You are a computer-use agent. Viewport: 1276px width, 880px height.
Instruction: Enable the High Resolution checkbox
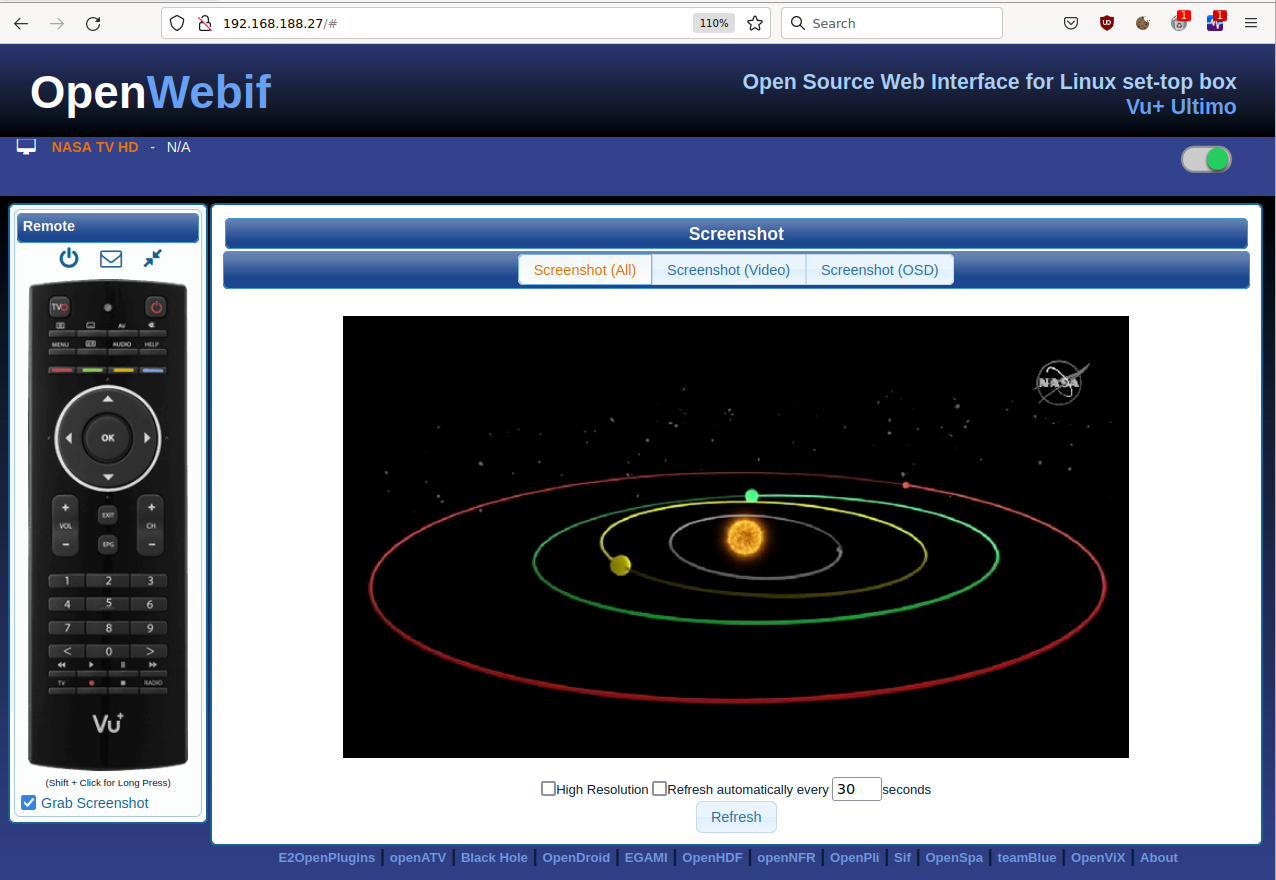coord(548,789)
